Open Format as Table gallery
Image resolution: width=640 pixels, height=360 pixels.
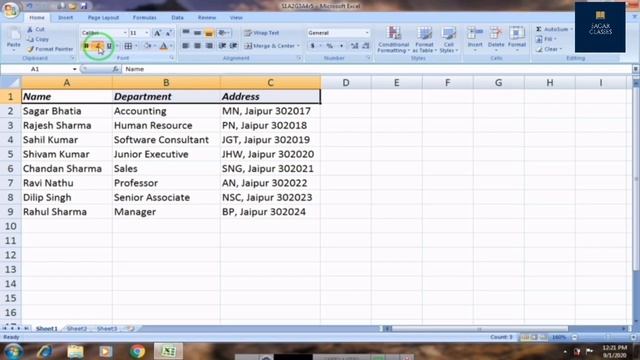(424, 39)
